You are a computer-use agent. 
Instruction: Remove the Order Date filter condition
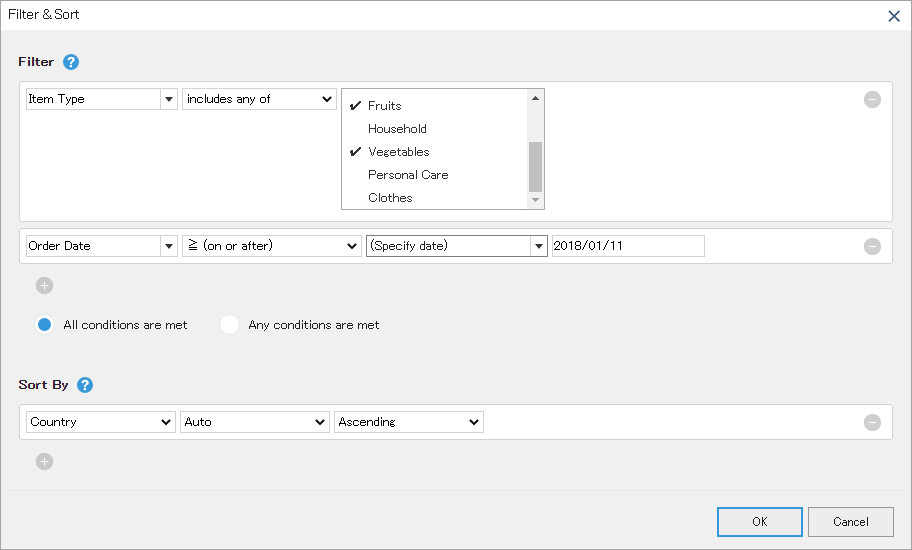pos(872,247)
